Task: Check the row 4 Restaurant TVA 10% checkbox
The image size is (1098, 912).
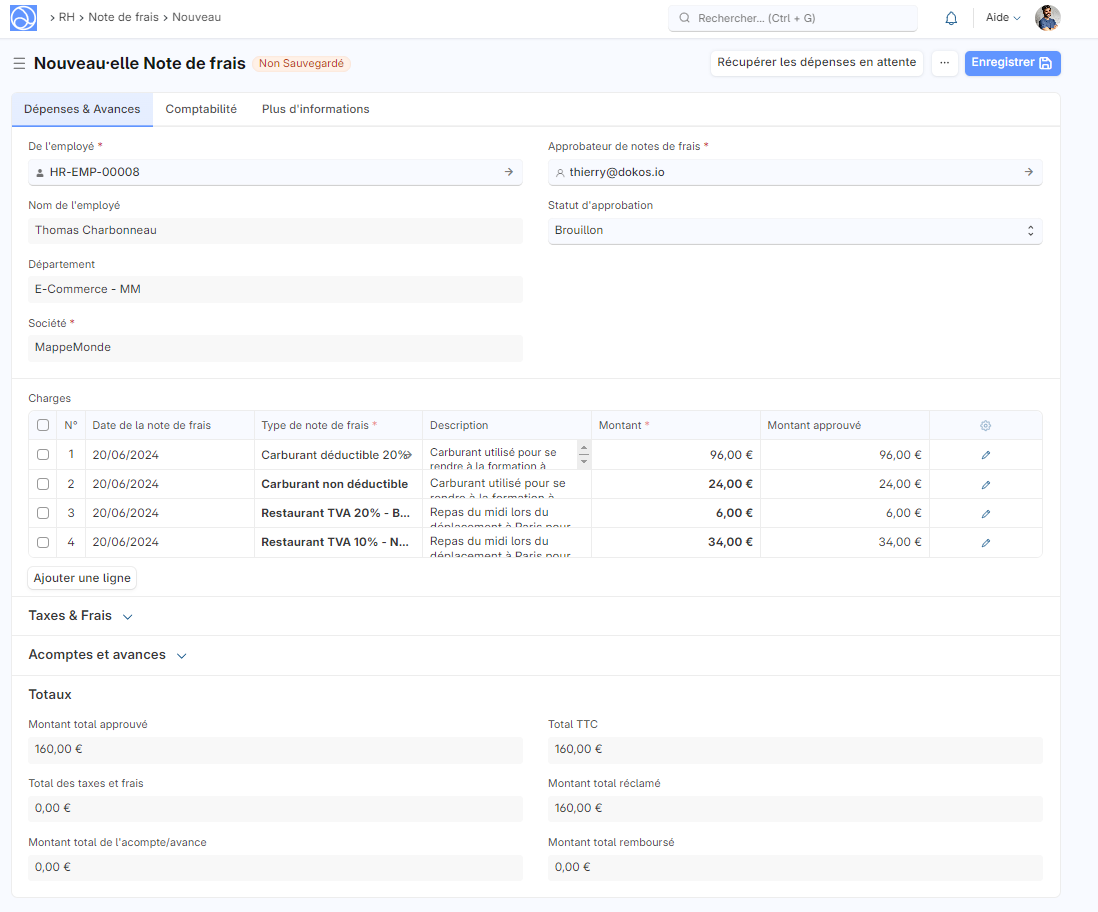Action: point(43,543)
